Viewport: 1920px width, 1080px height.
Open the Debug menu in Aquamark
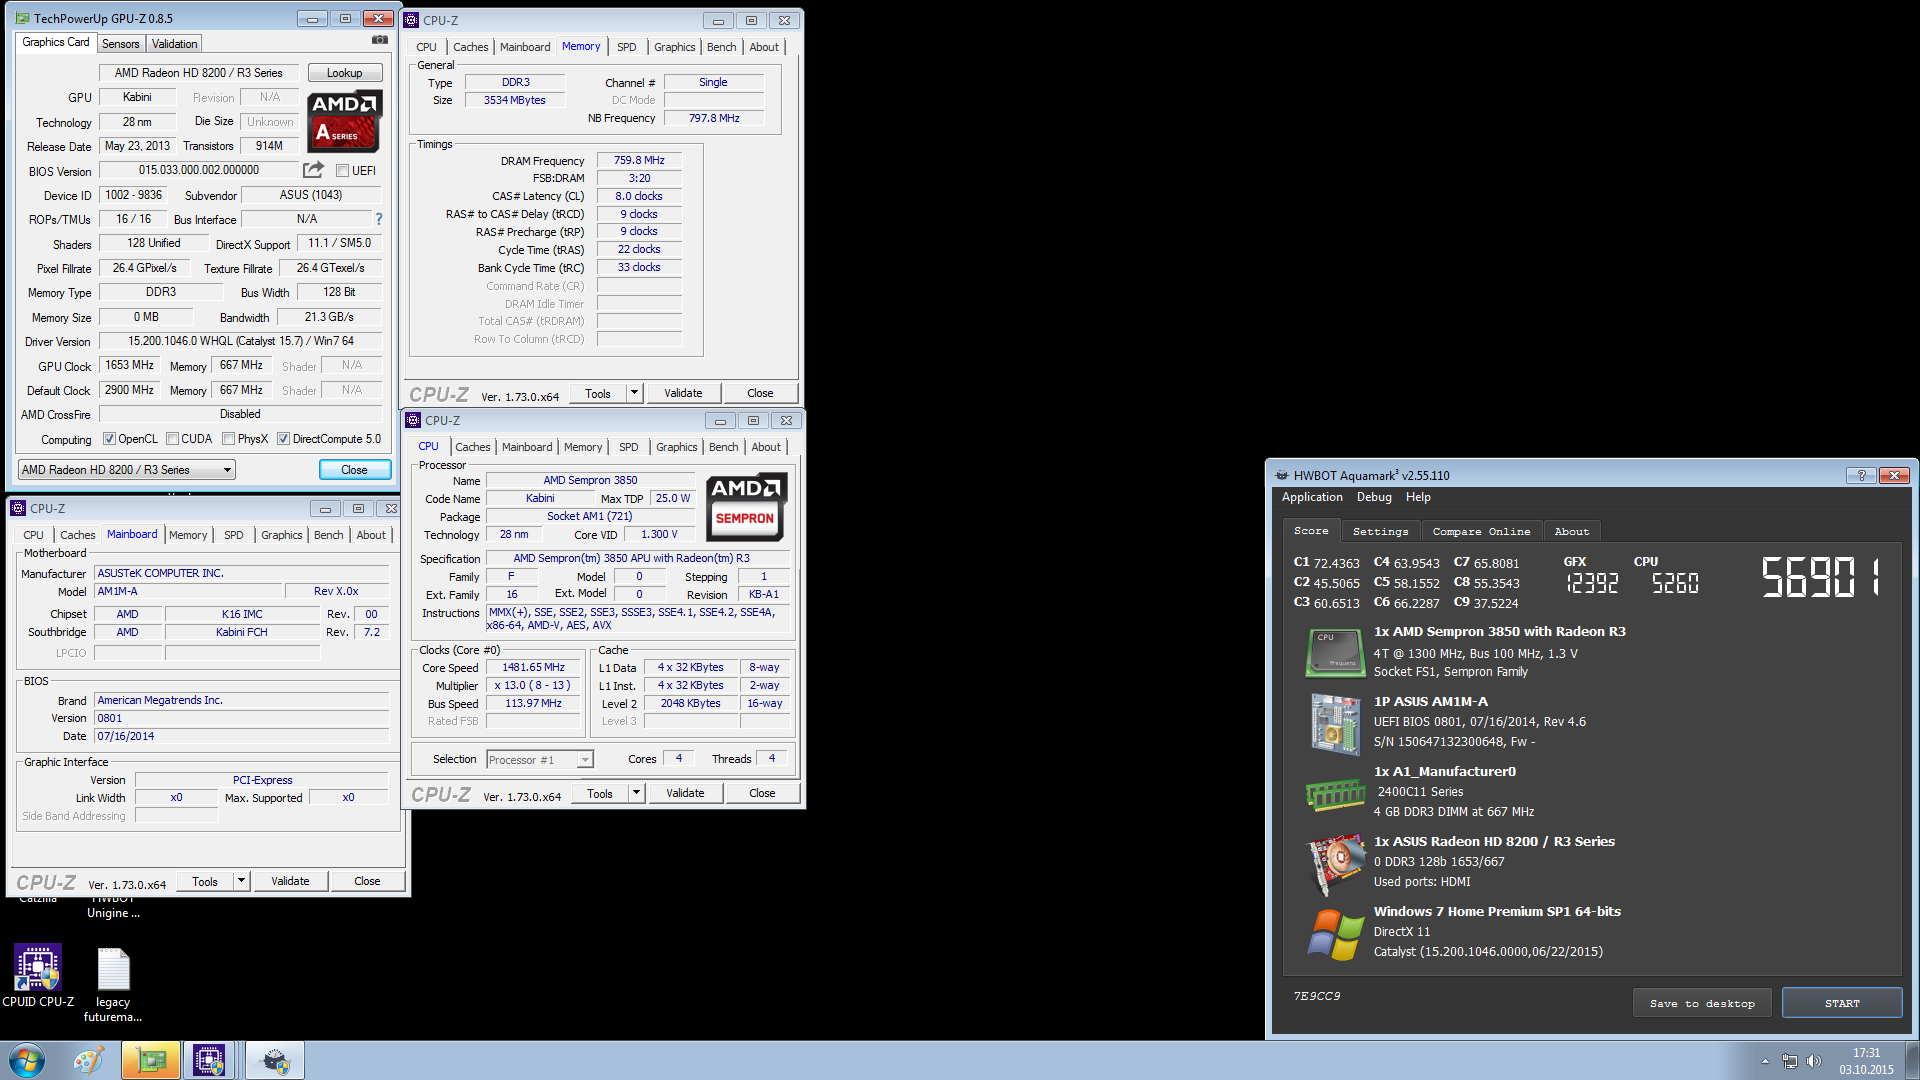(1374, 497)
